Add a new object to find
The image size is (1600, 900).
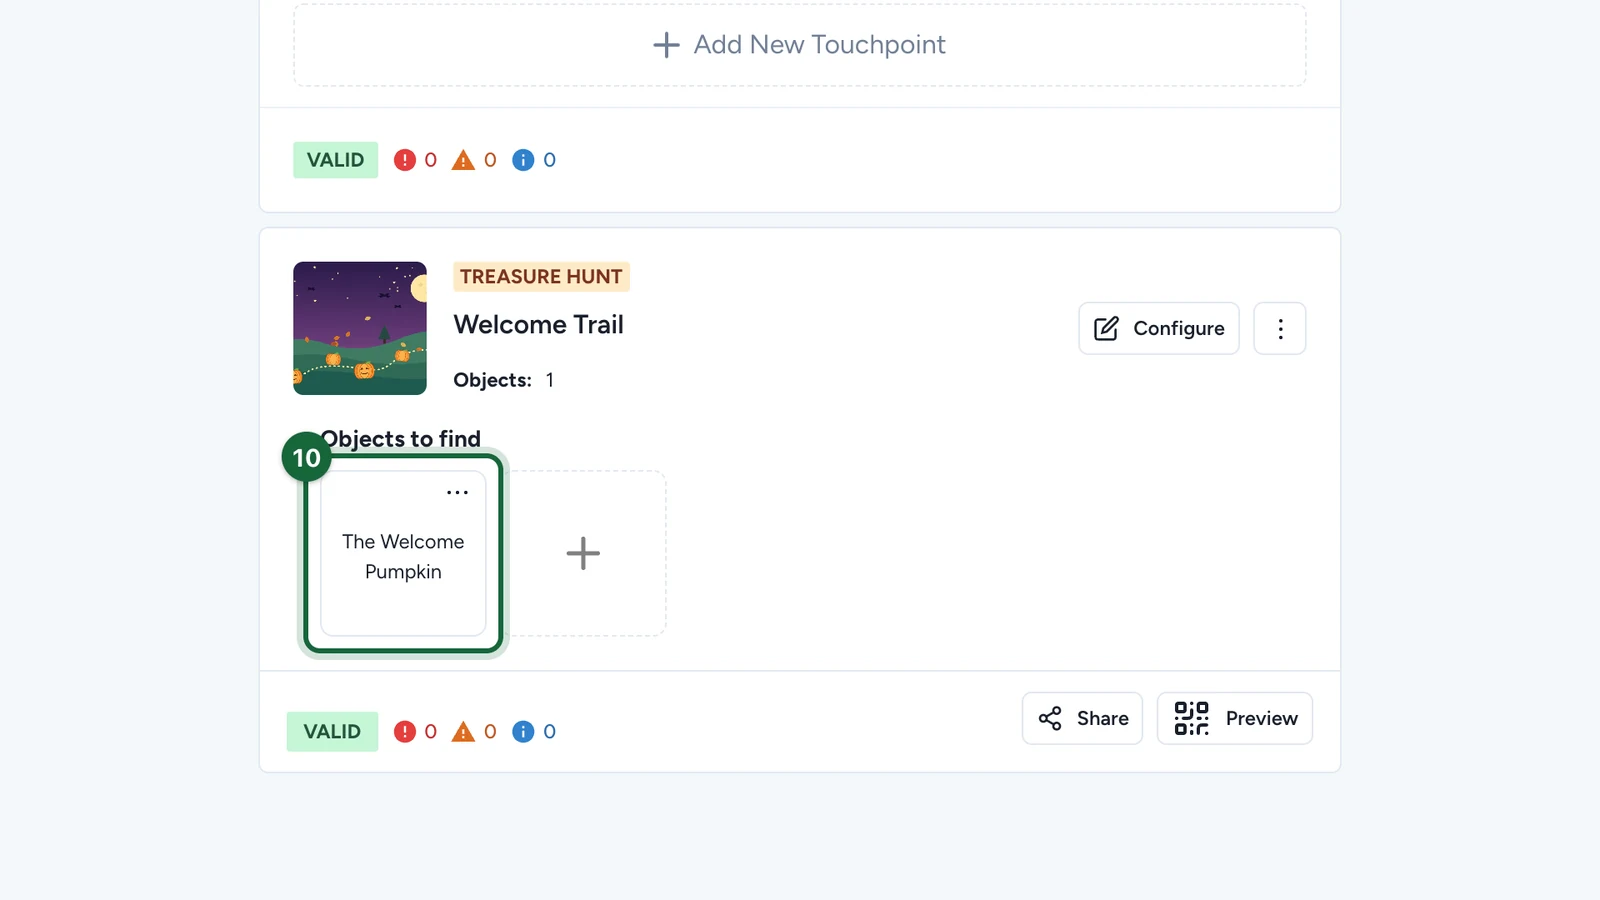(583, 553)
